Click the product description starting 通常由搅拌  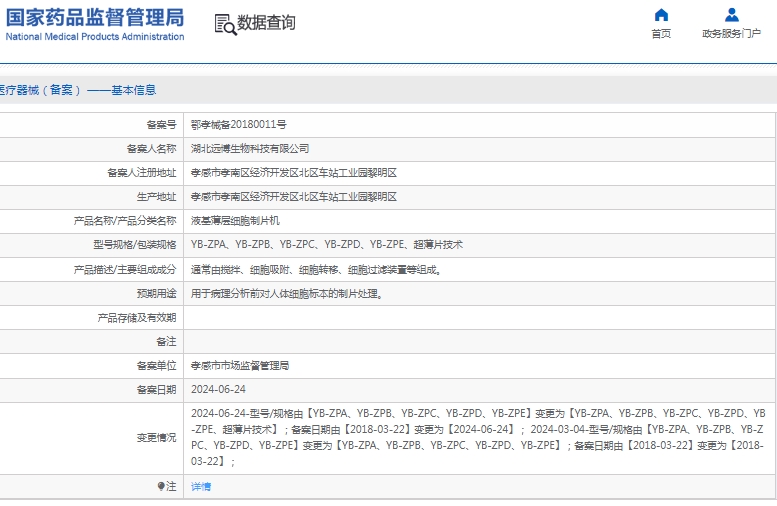point(316,270)
